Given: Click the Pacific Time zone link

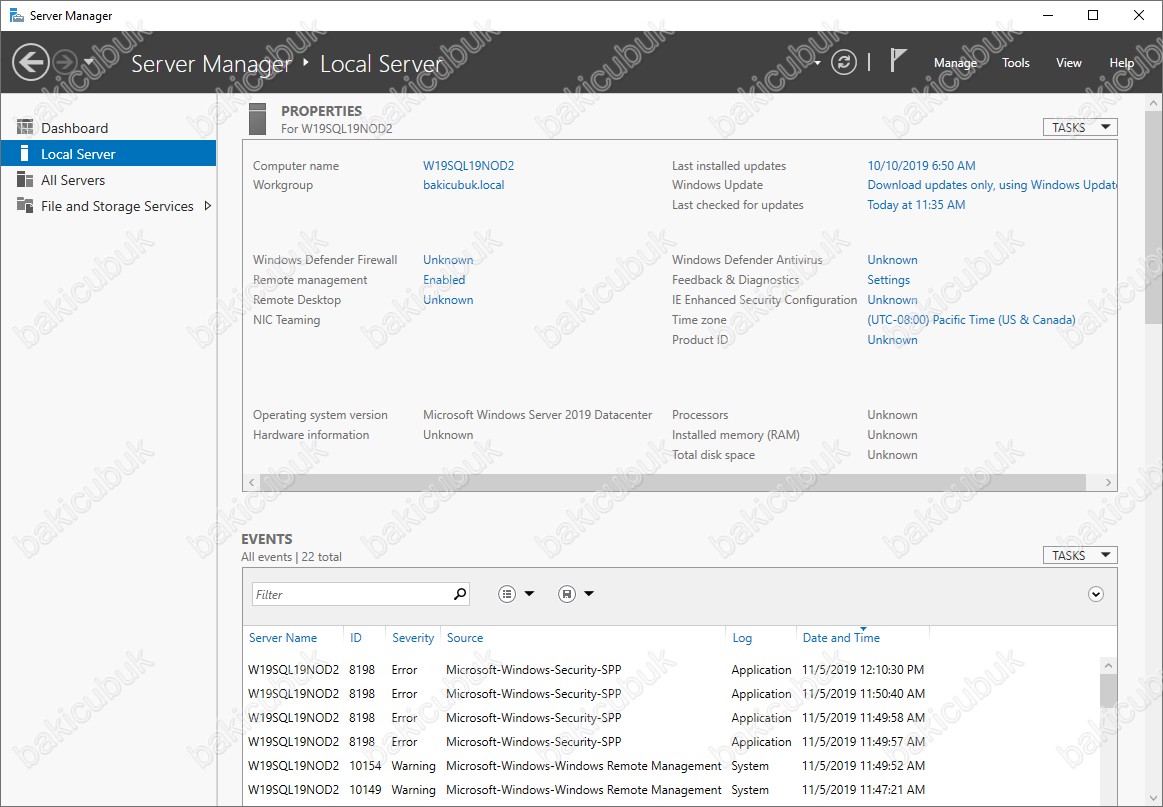Looking at the screenshot, I should click(x=972, y=320).
